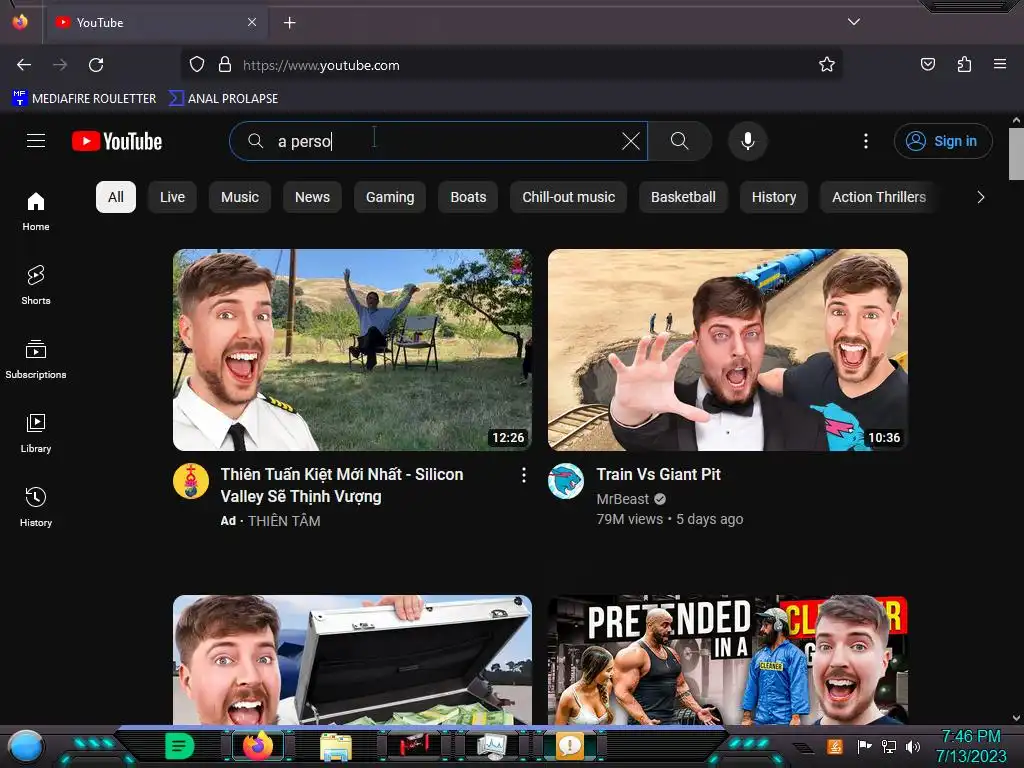1024x768 pixels.
Task: Select the Basketball filter chip
Action: pyautogui.click(x=683, y=197)
